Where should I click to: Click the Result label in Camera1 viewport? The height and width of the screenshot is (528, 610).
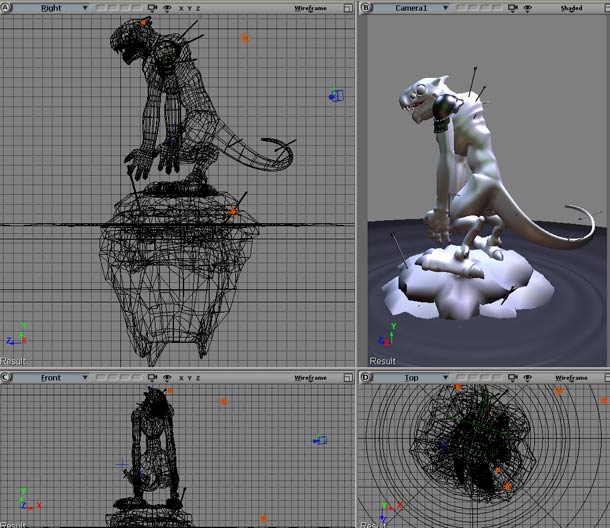pyautogui.click(x=382, y=361)
